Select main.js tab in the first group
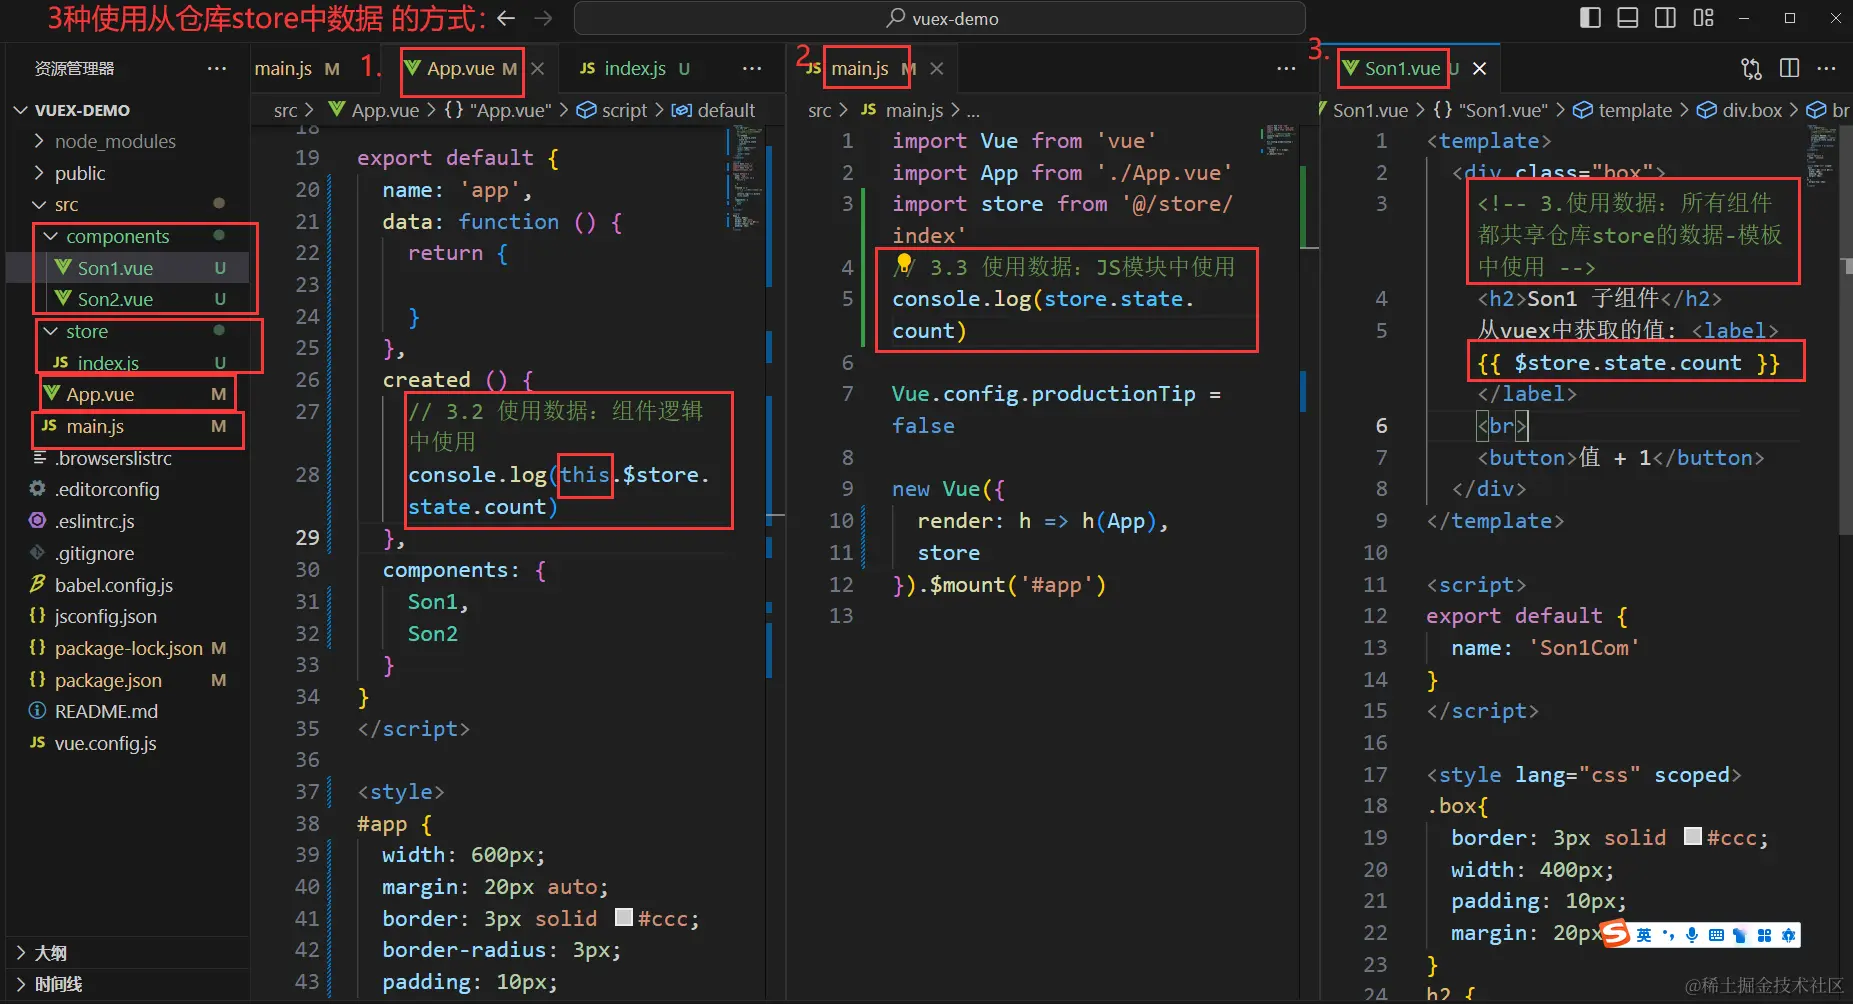This screenshot has width=1853, height=1004. (x=297, y=68)
